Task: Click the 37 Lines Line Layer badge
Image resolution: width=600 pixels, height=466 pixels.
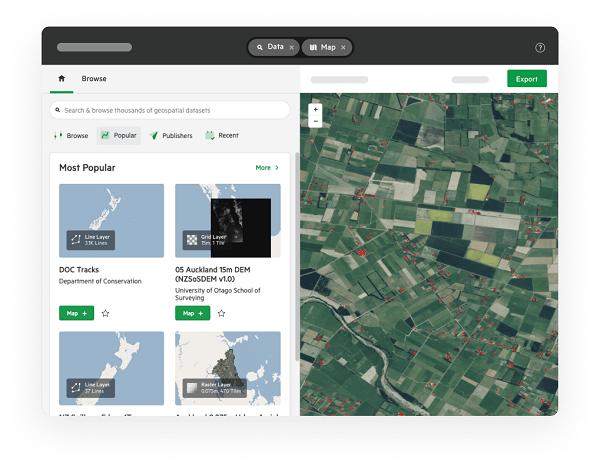Action: (91, 388)
